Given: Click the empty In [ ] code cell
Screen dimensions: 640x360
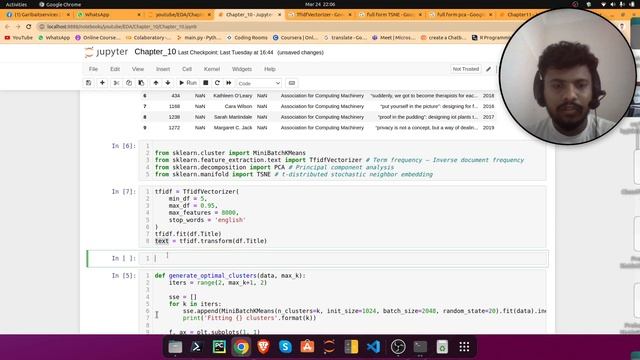Looking at the screenshot, I should pyautogui.click(x=343, y=258).
